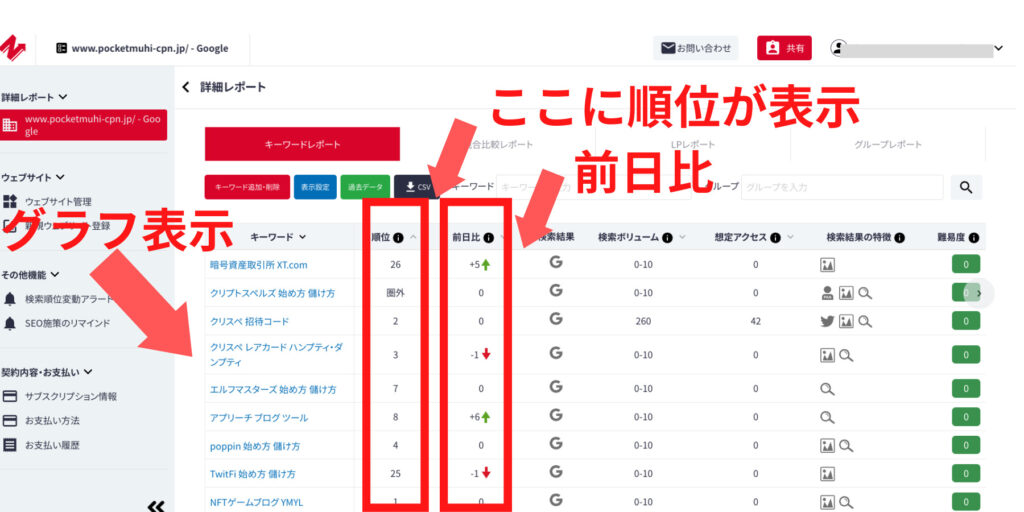Switch to the グループレポート tab
1024x512 pixels.
pyautogui.click(x=888, y=144)
